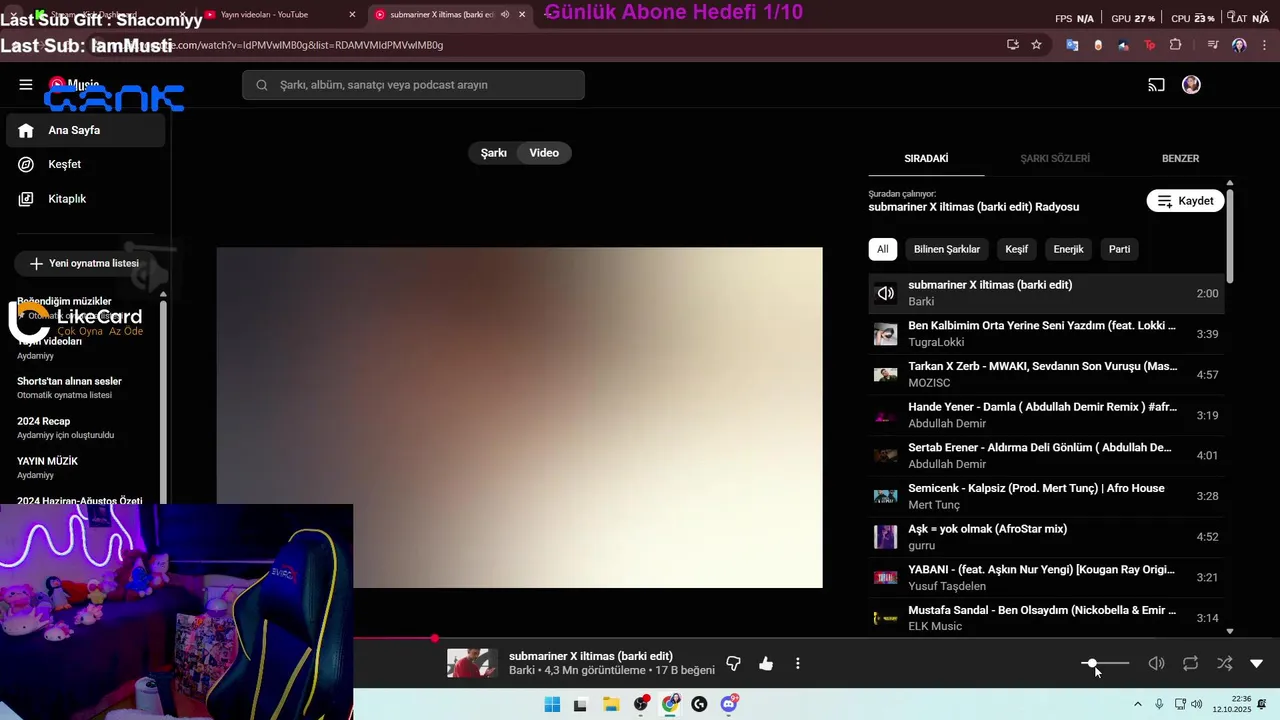
Task: Open File Explorer from the taskbar
Action: point(611,705)
